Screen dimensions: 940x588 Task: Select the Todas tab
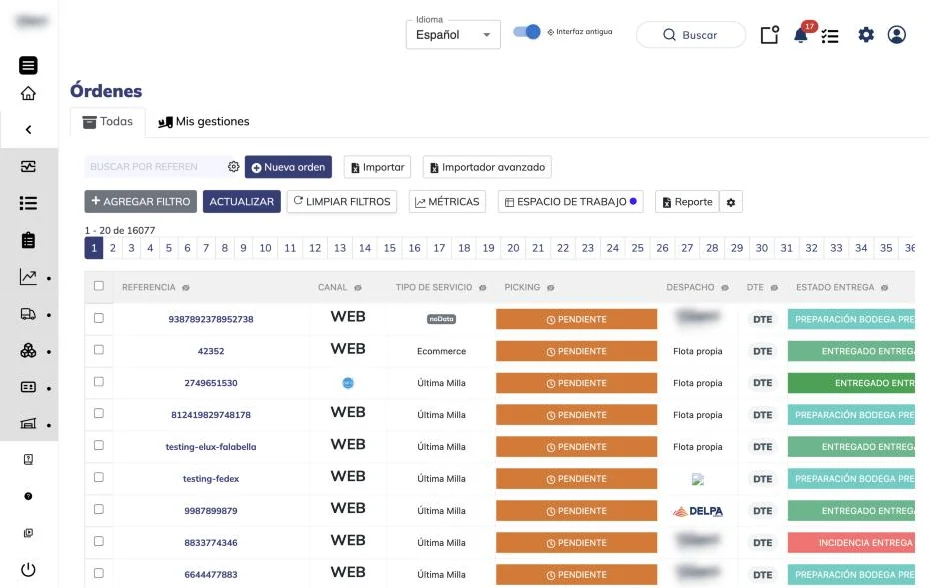108,122
